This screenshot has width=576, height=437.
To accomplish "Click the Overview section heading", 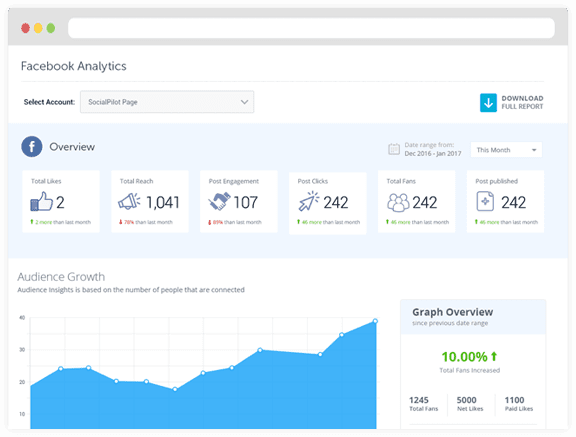I will [x=72, y=147].
